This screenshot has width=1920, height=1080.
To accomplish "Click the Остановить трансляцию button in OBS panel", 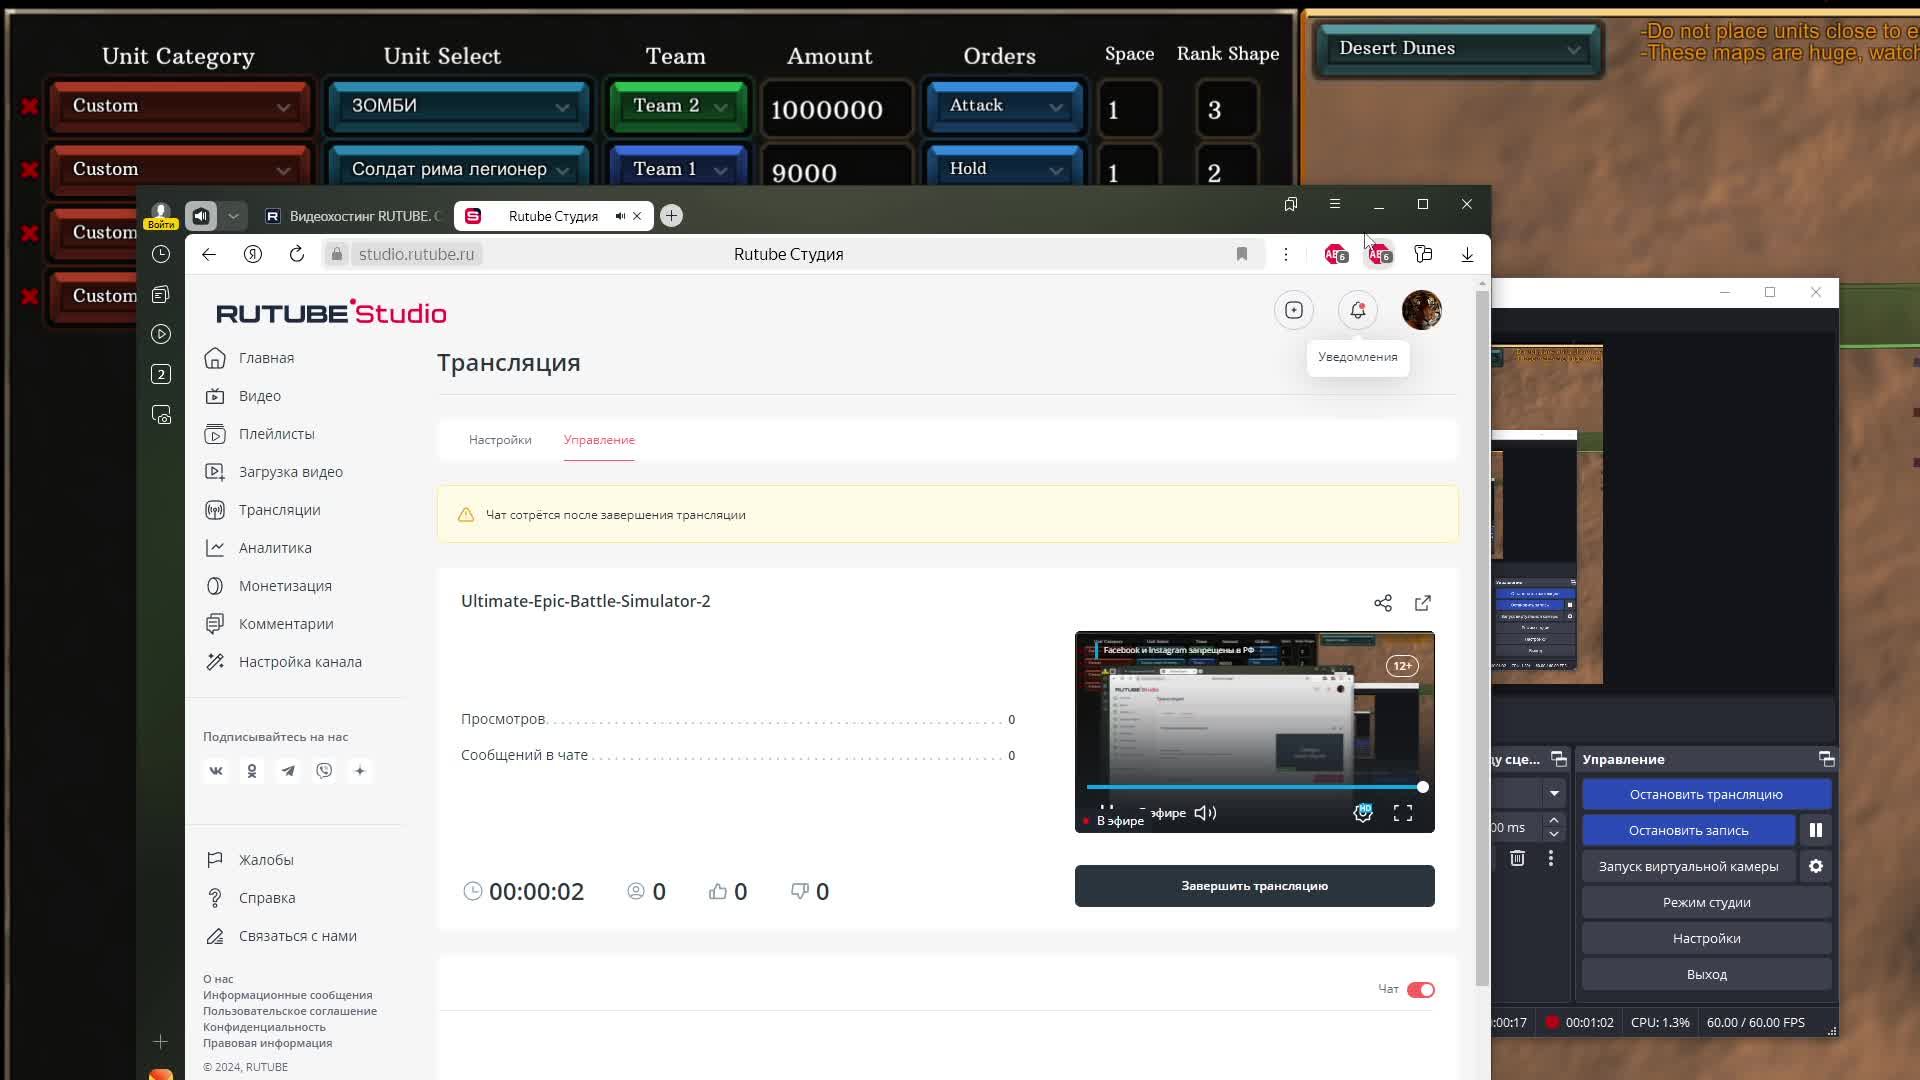I will click(x=1705, y=794).
